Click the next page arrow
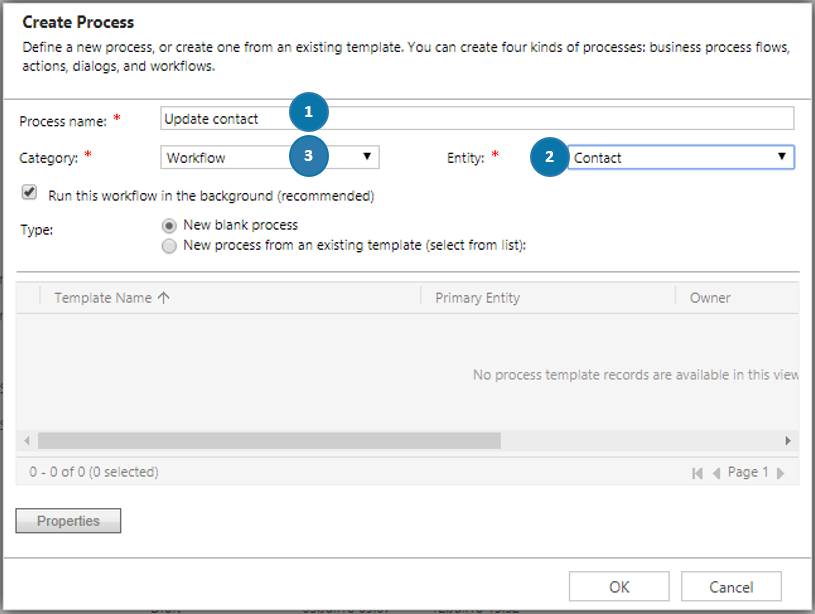The width and height of the screenshot is (815, 614). click(x=781, y=473)
